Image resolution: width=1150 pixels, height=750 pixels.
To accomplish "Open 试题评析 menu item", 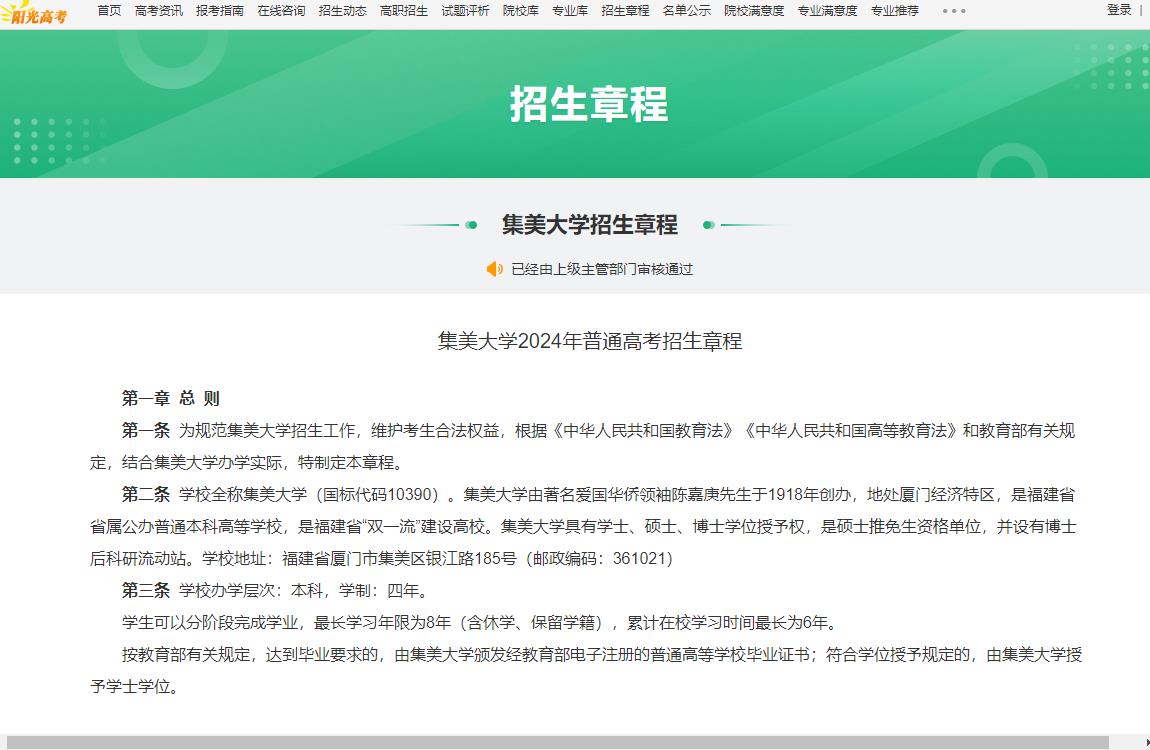I will 465,11.
